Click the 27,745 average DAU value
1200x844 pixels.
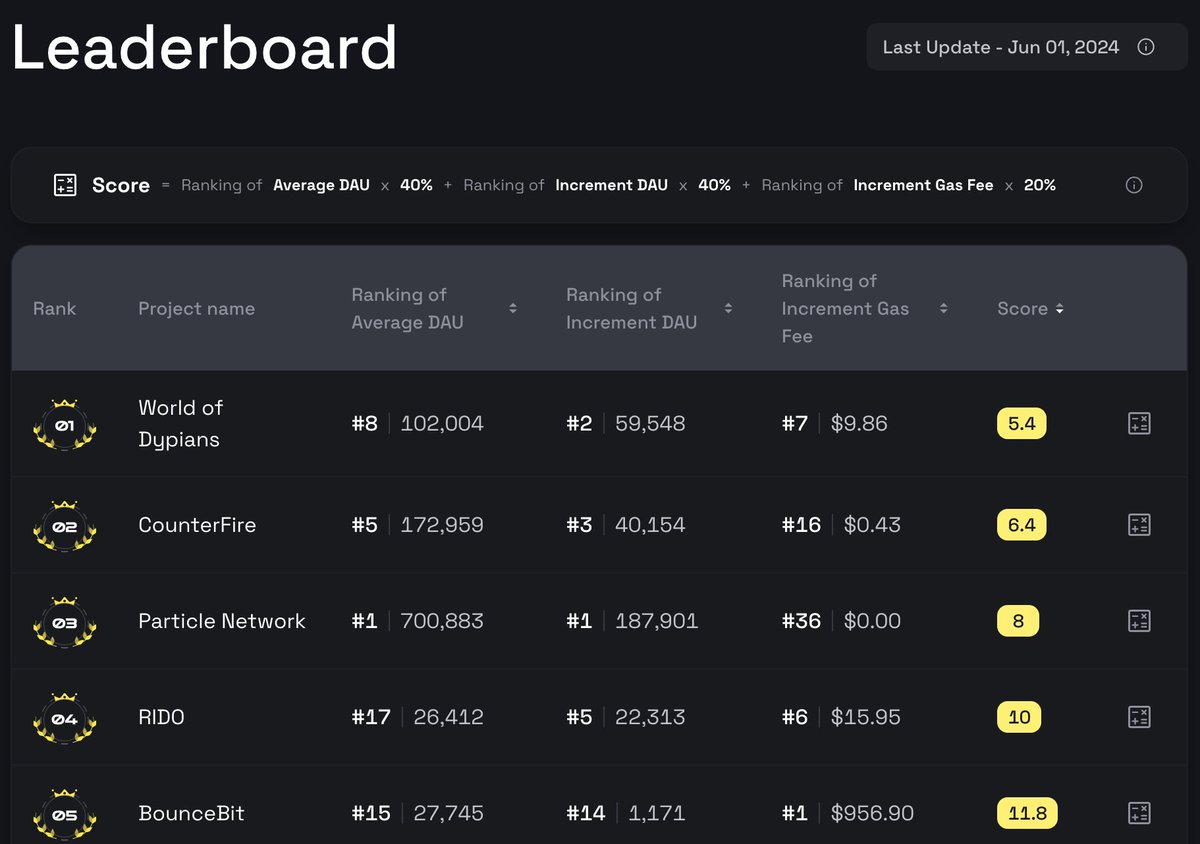(448, 813)
